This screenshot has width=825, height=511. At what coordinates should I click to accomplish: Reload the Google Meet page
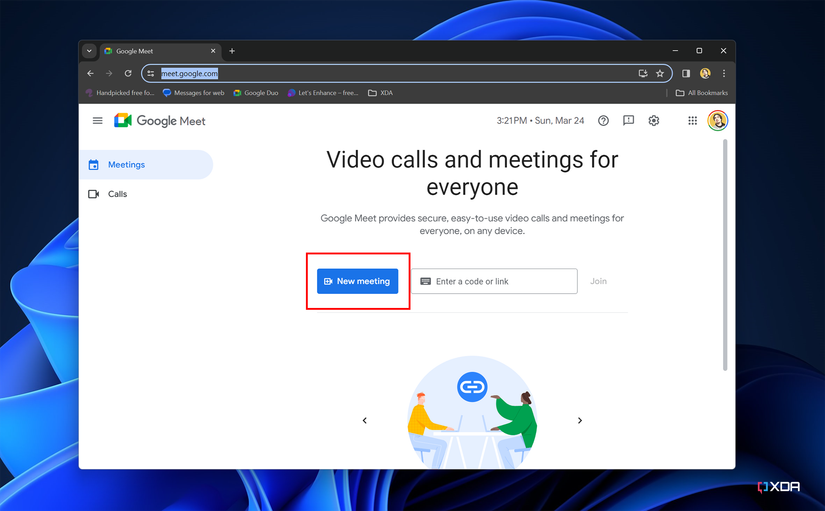128,73
